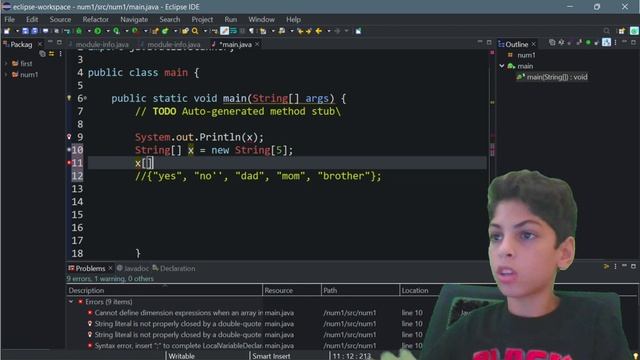The width and height of the screenshot is (640, 360).
Task: Click the green Debug bug icon
Action: 79,31
